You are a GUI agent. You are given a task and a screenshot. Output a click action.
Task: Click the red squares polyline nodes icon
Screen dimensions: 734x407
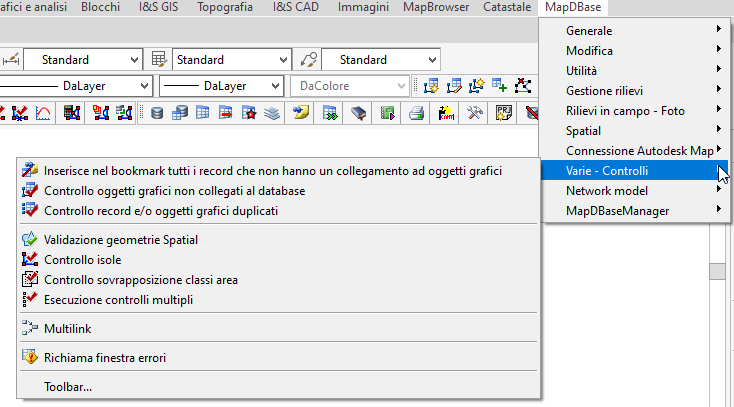pos(101,113)
